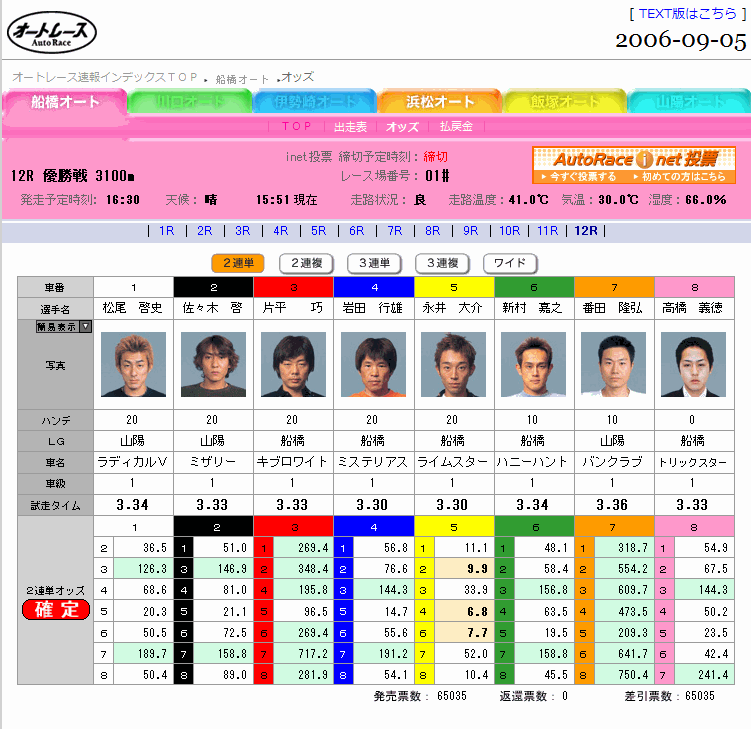Go to race 7R
Image resolution: width=751 pixels, height=729 pixels.
point(395,231)
